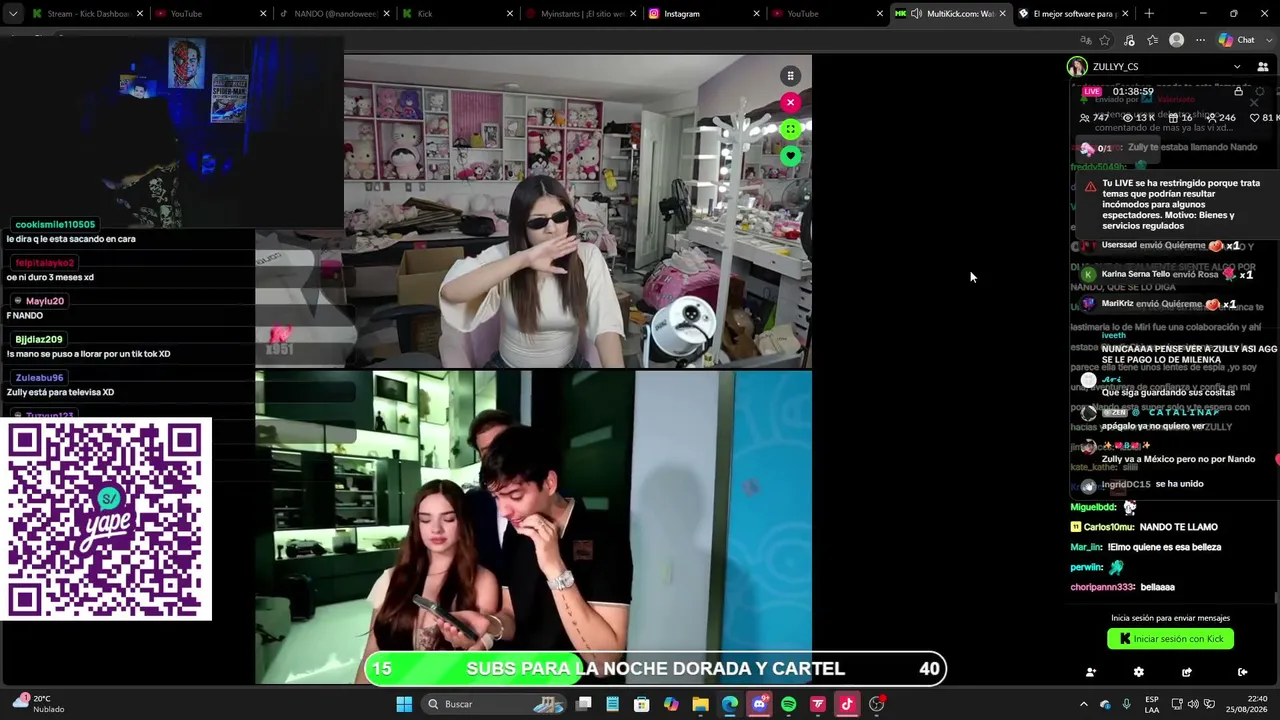This screenshot has height=720, width=1280.
Task: Open a new browser tab
Action: pyautogui.click(x=1149, y=14)
